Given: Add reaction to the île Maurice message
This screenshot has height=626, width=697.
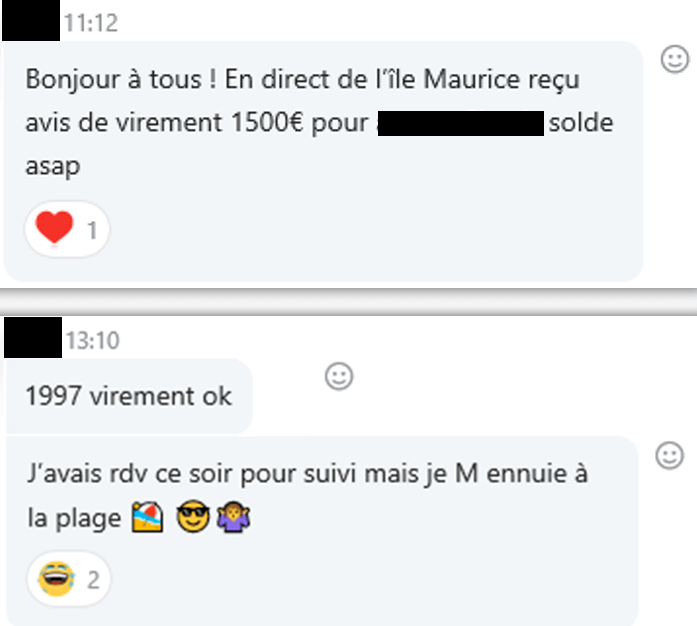Looking at the screenshot, I should 675,59.
